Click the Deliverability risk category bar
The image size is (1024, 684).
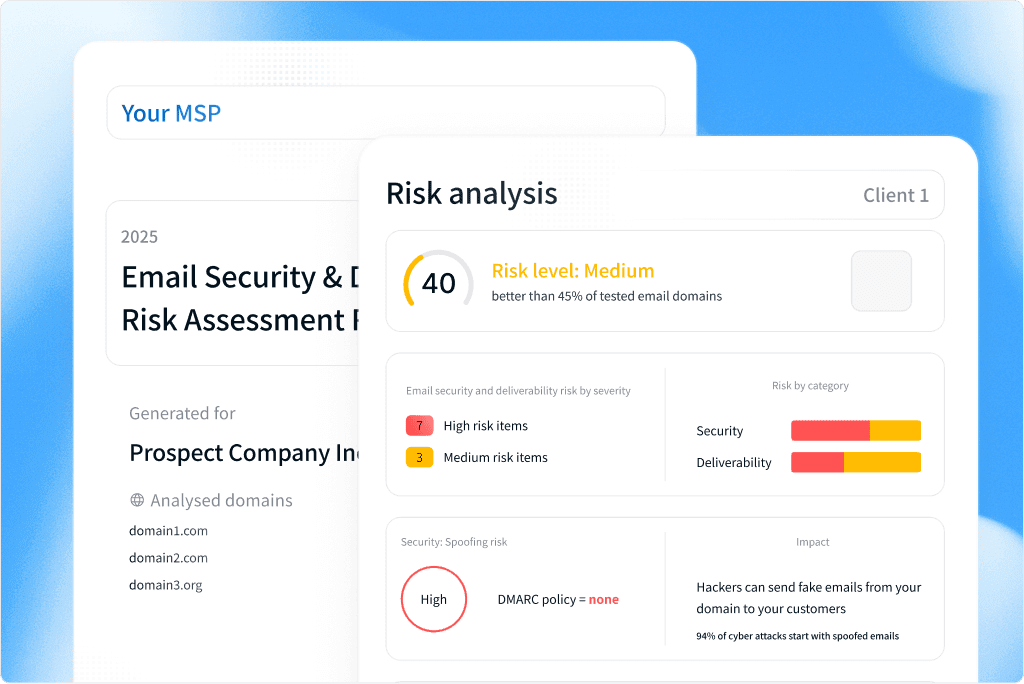pos(856,462)
